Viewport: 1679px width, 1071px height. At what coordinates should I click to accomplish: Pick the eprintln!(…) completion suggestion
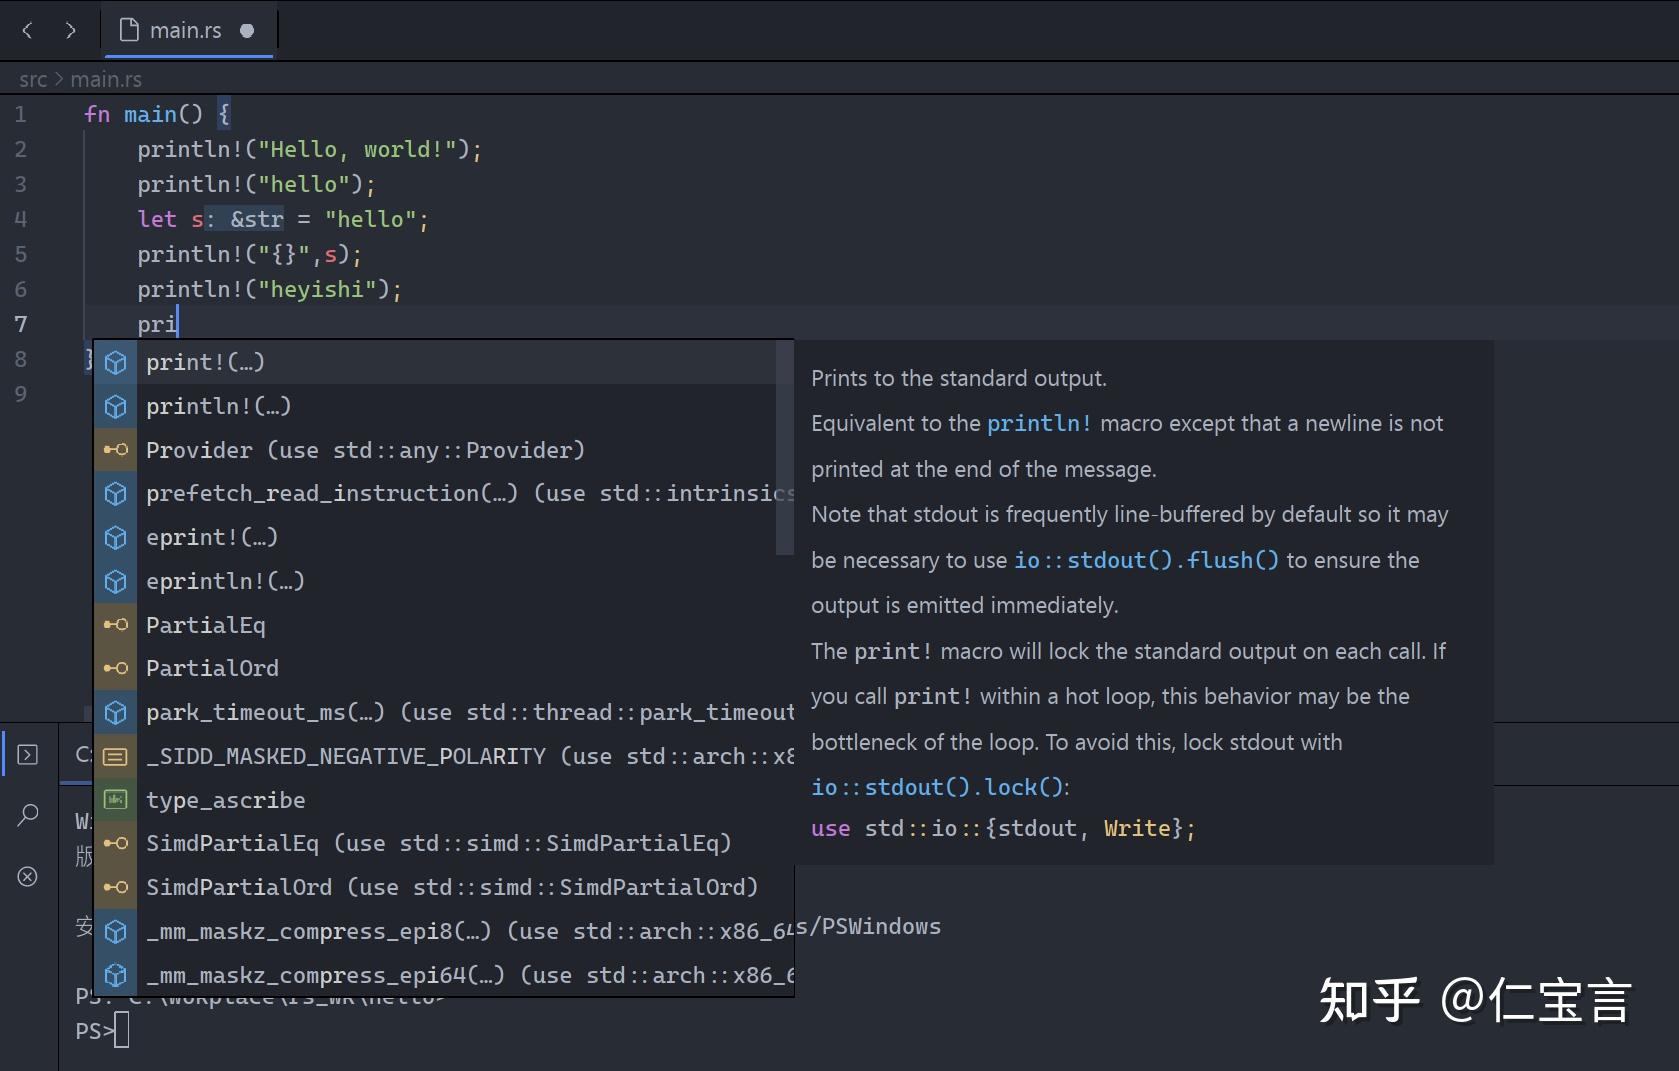pos(225,581)
